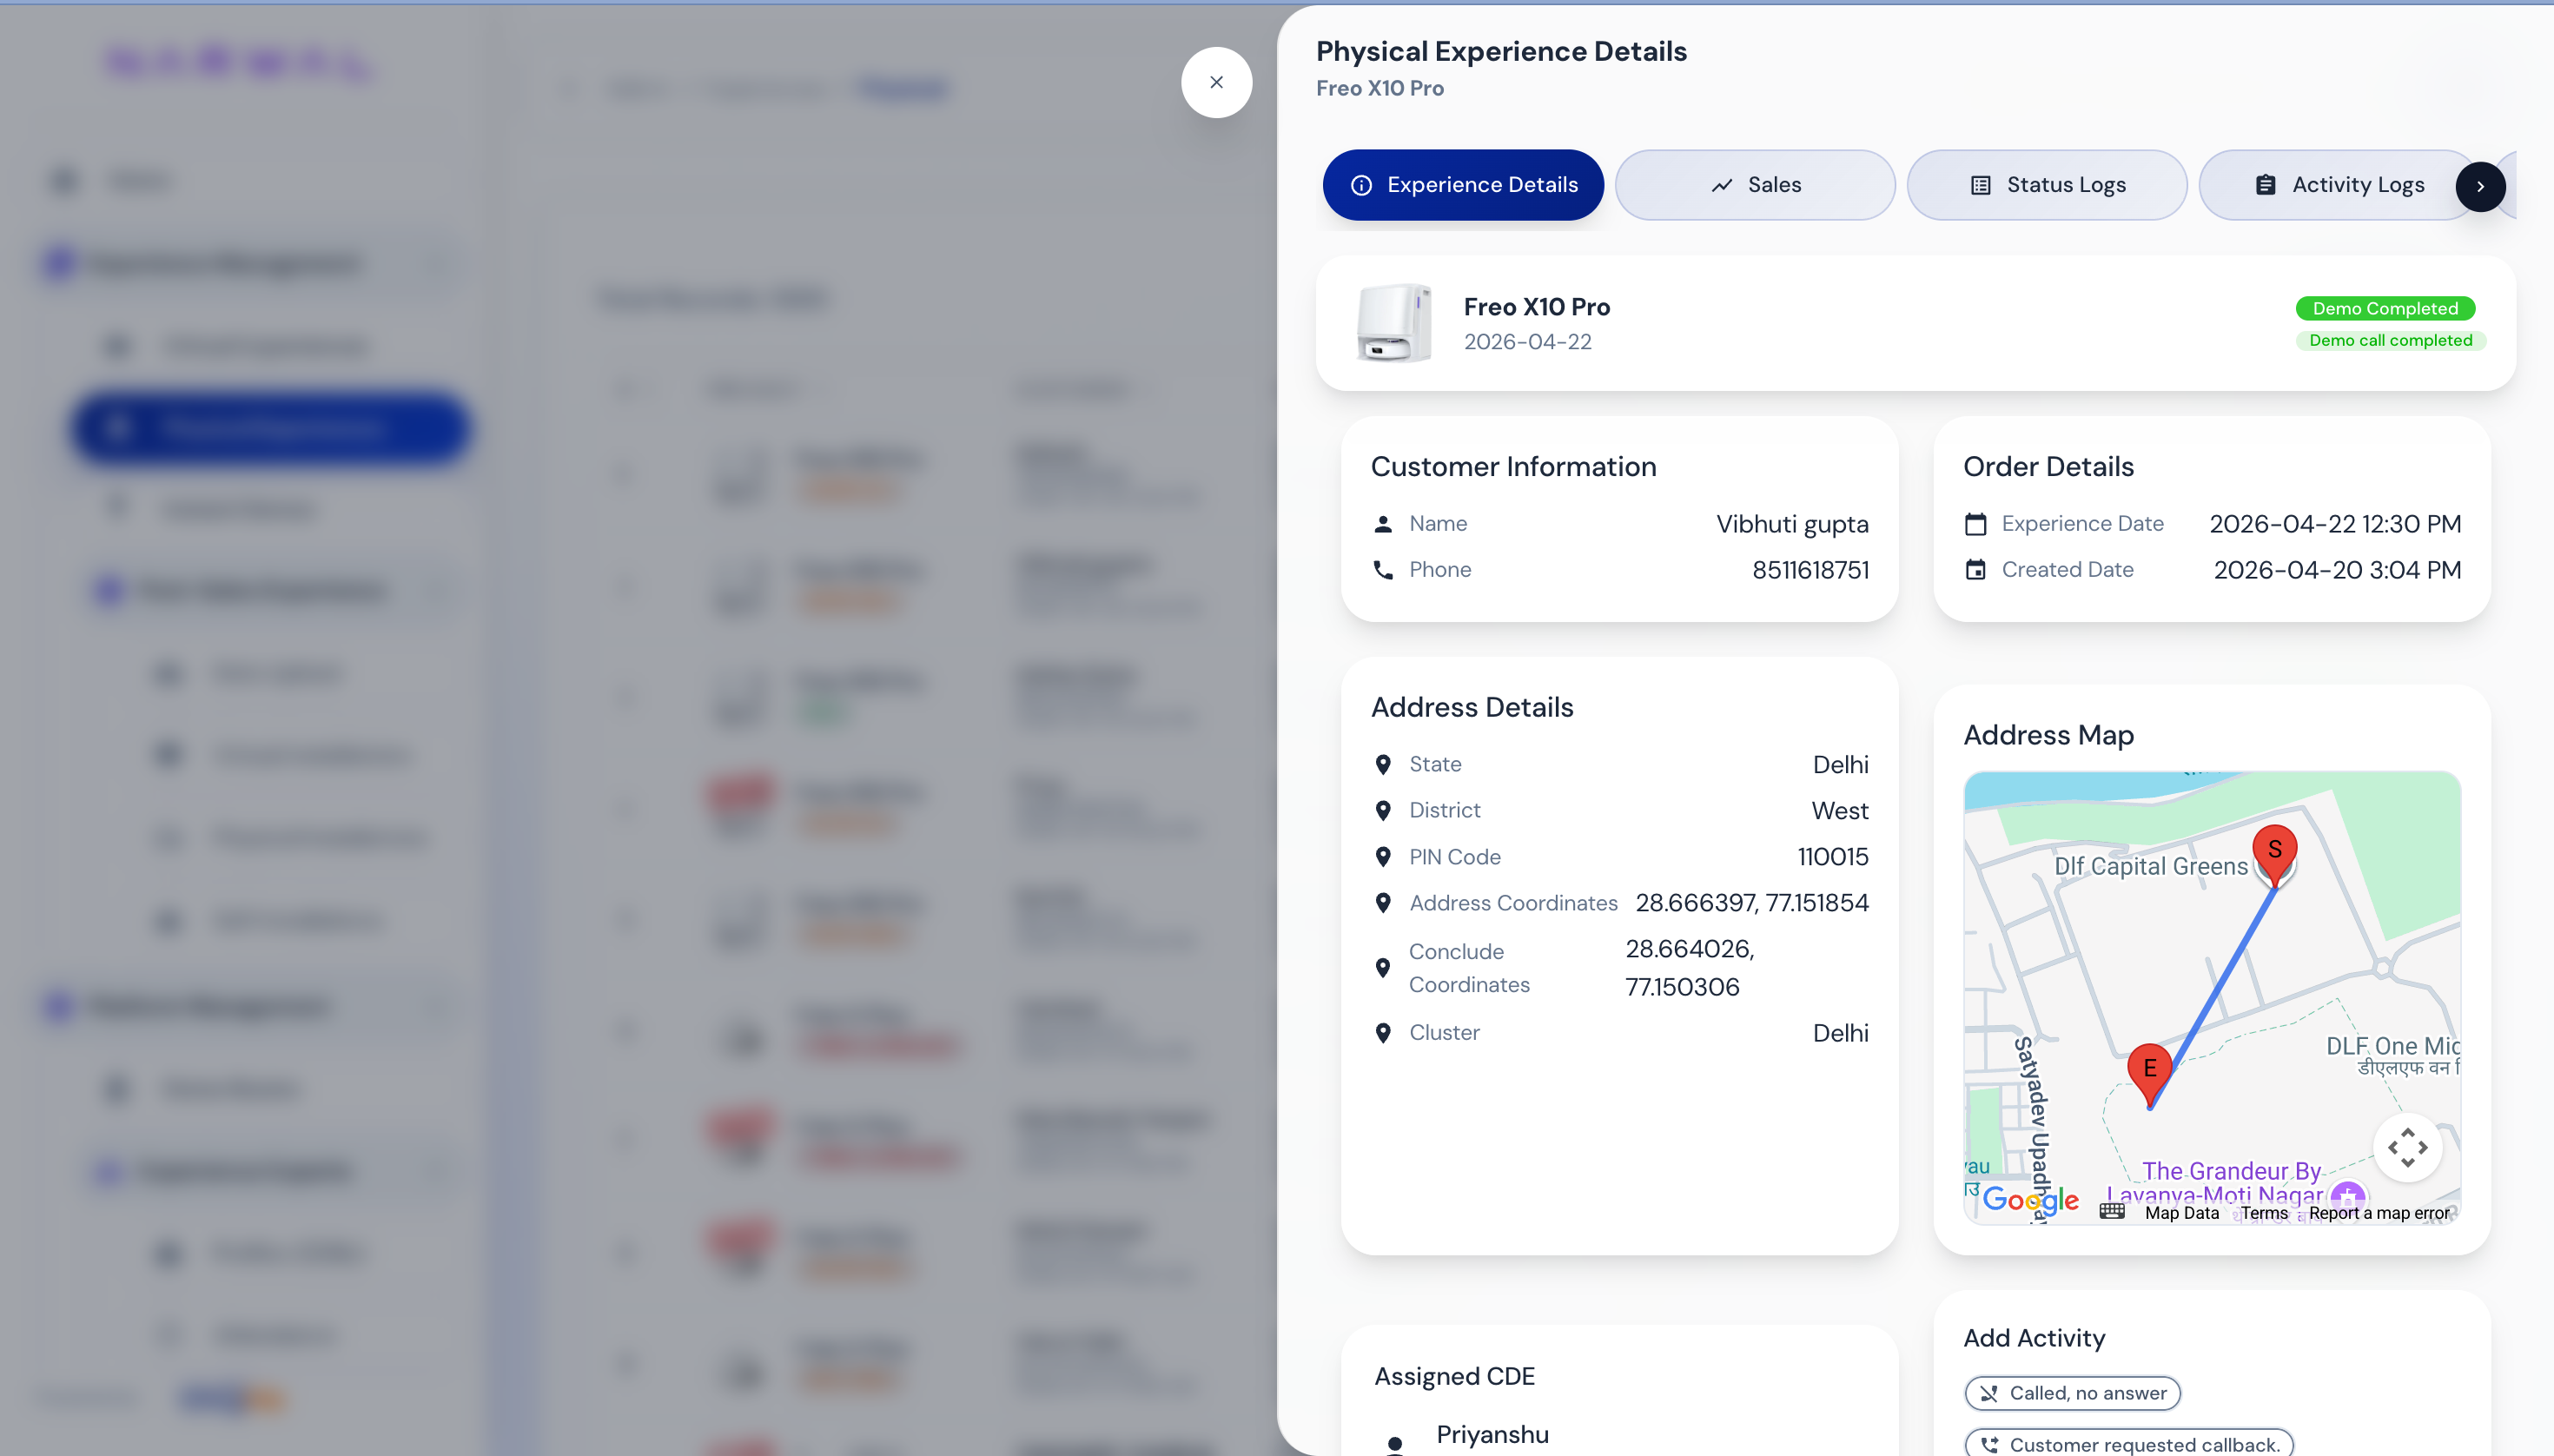Click the pin icon beside District
Viewport: 2554px width, 1456px height.
tap(1383, 811)
